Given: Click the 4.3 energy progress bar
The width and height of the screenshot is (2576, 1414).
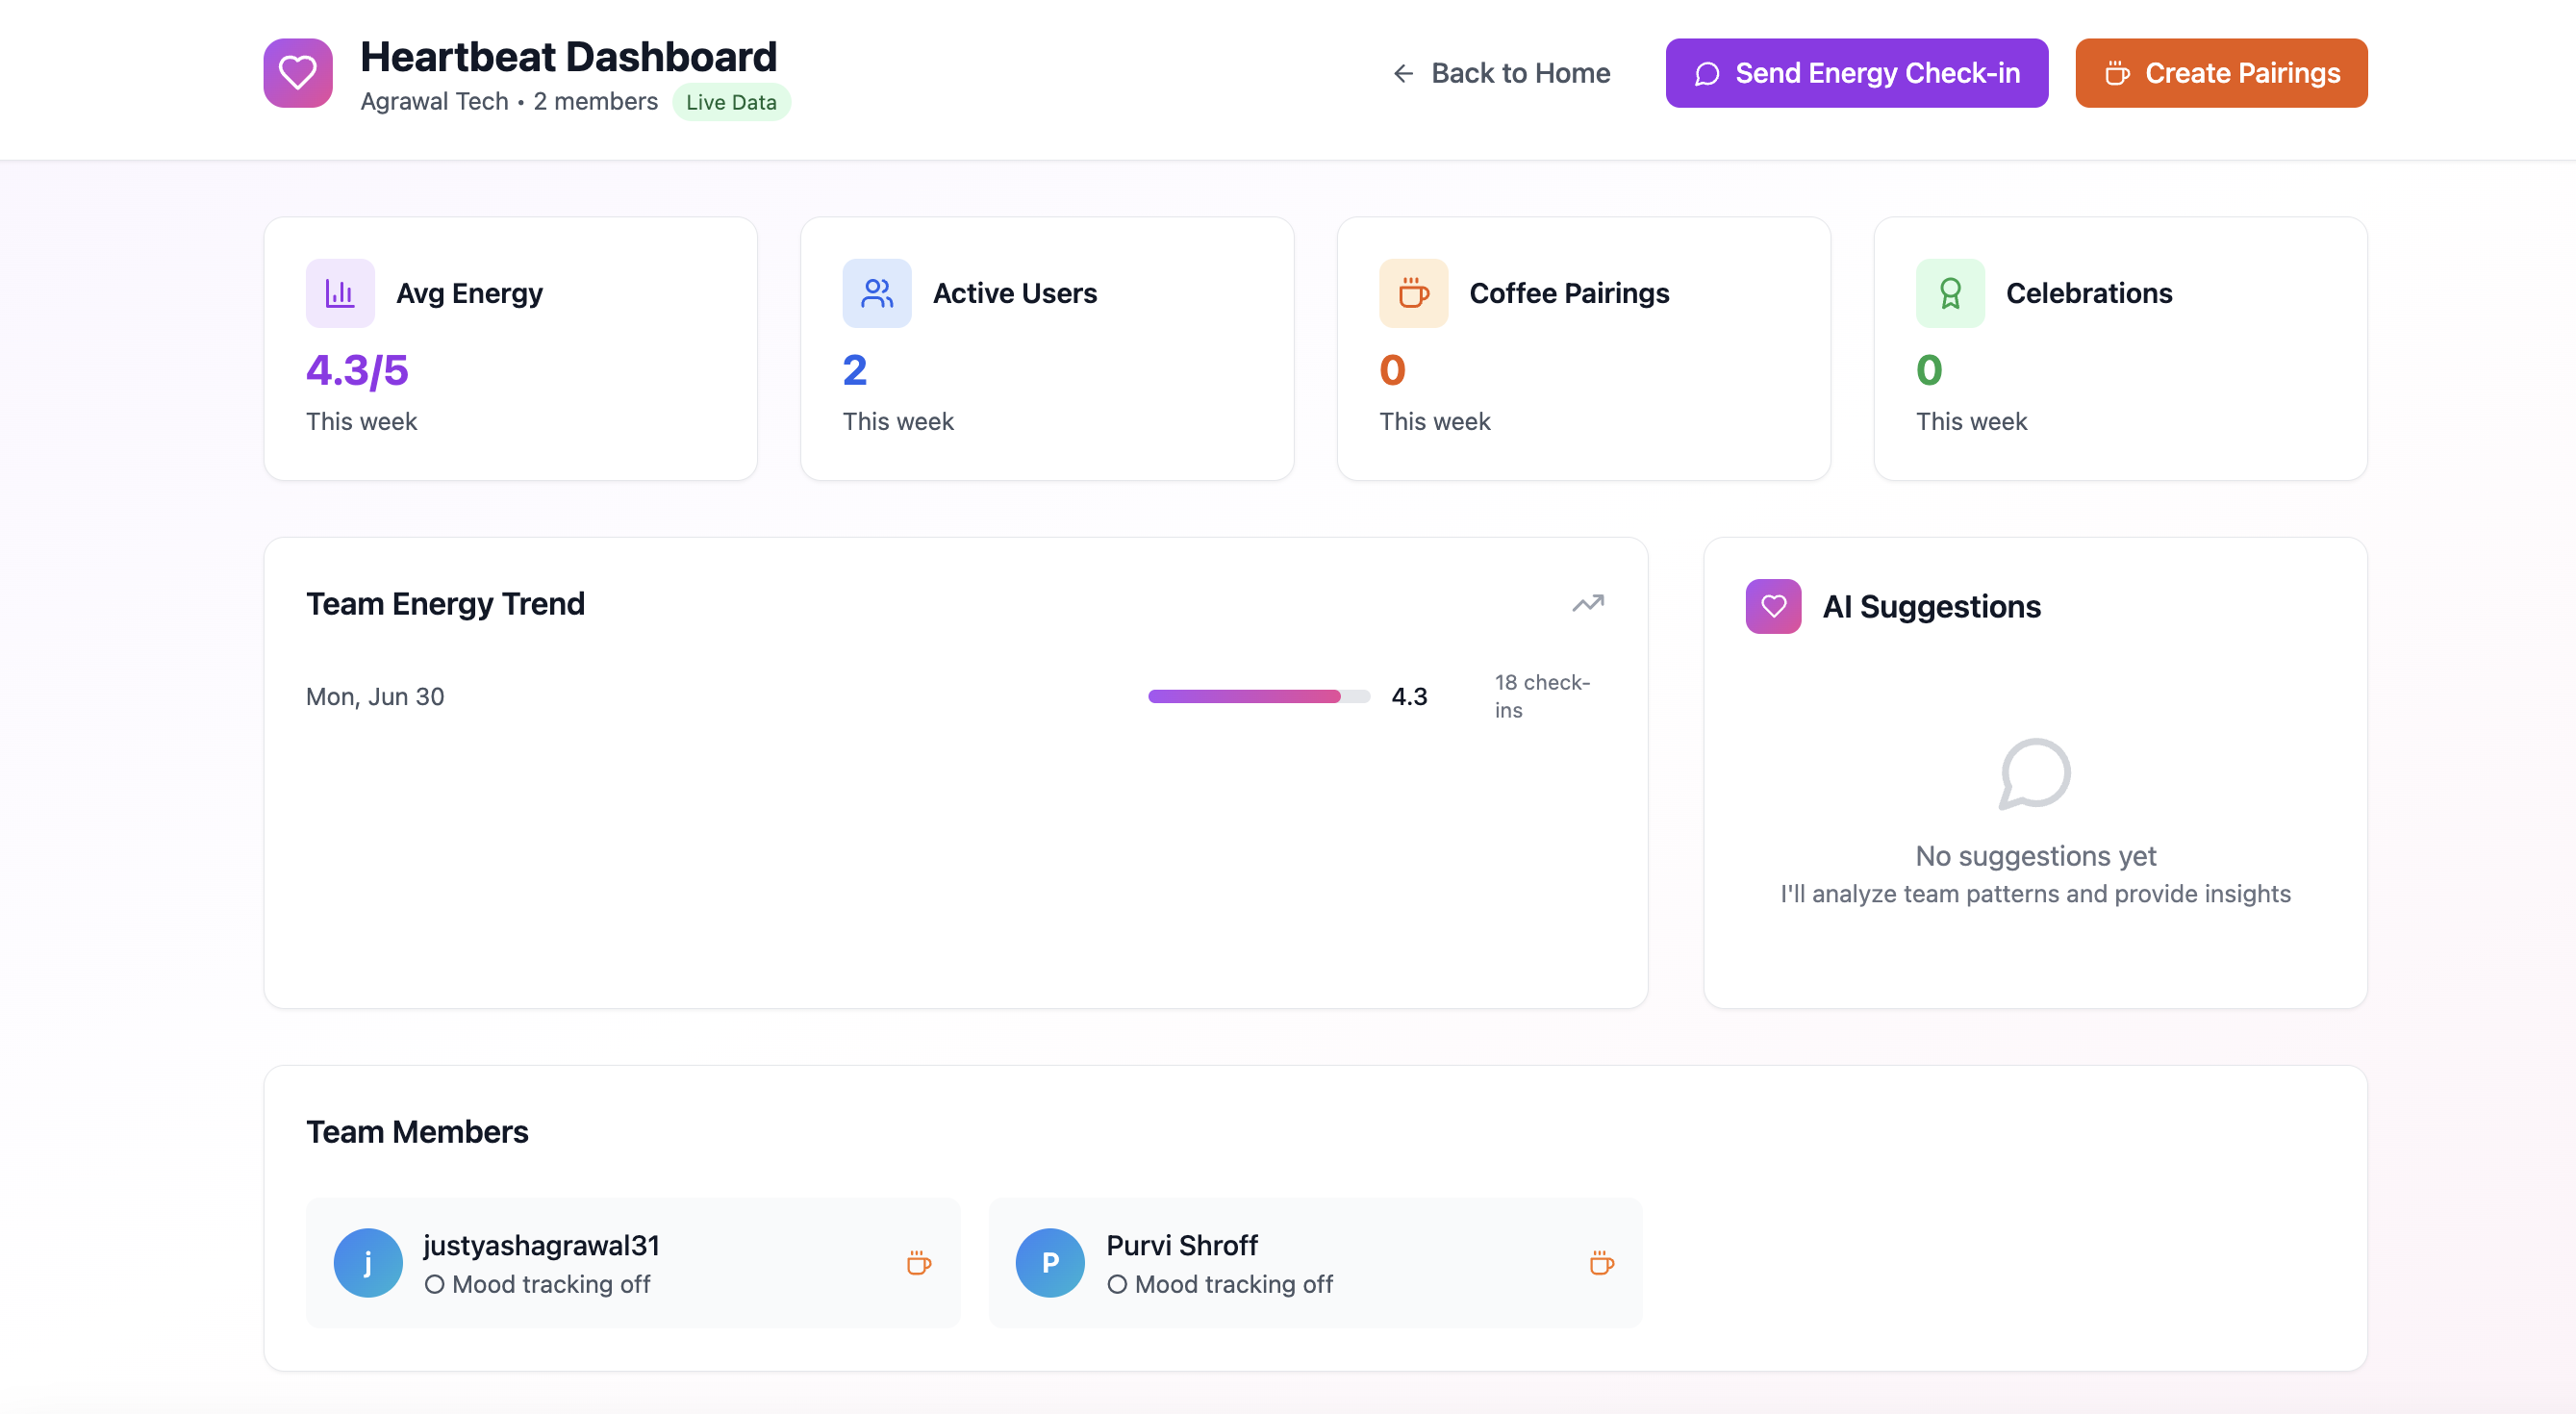Looking at the screenshot, I should 1258,696.
